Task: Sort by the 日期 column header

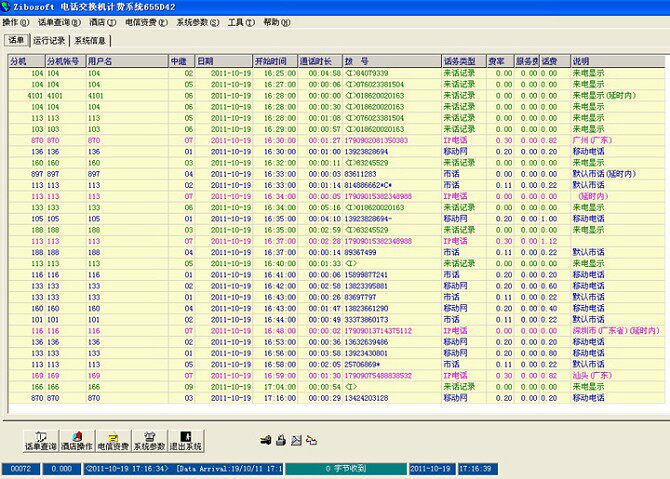Action: coord(224,61)
